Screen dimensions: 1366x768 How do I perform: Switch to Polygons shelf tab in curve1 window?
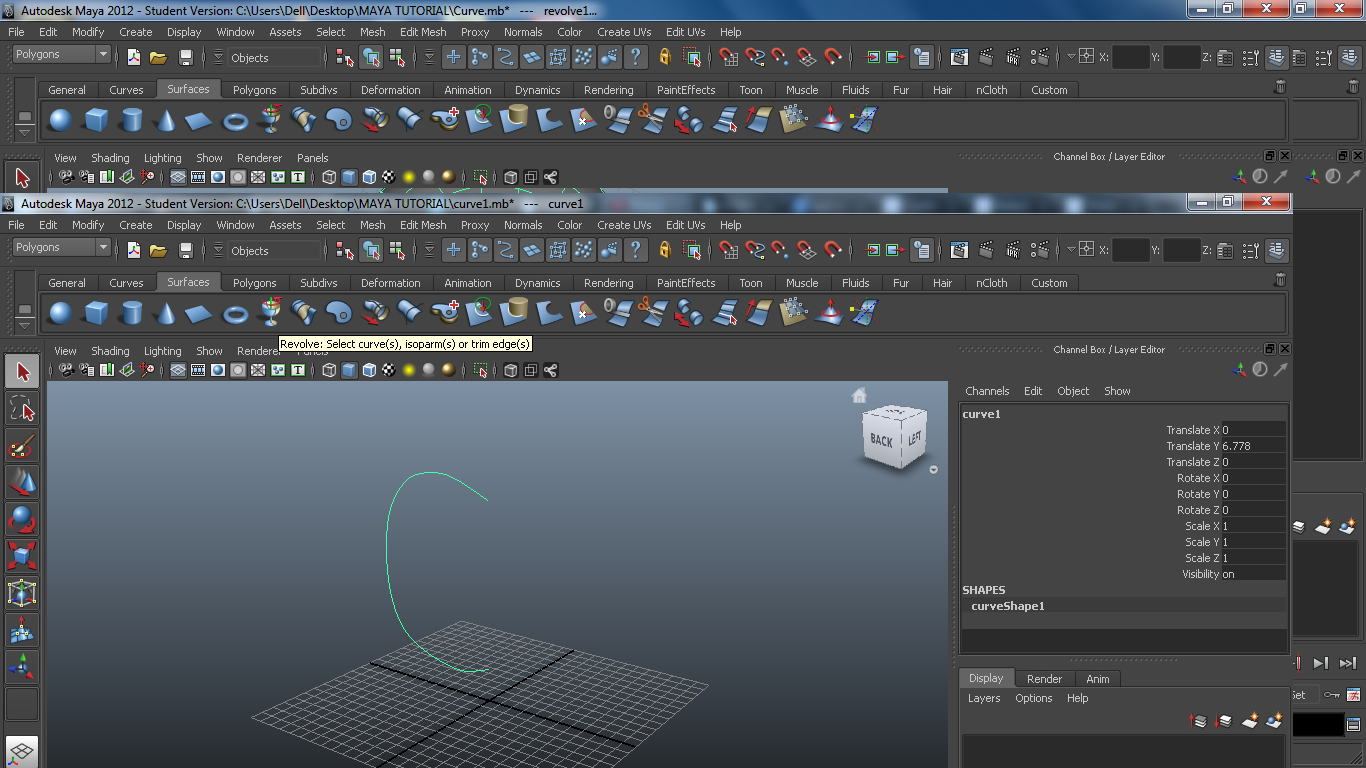click(254, 283)
